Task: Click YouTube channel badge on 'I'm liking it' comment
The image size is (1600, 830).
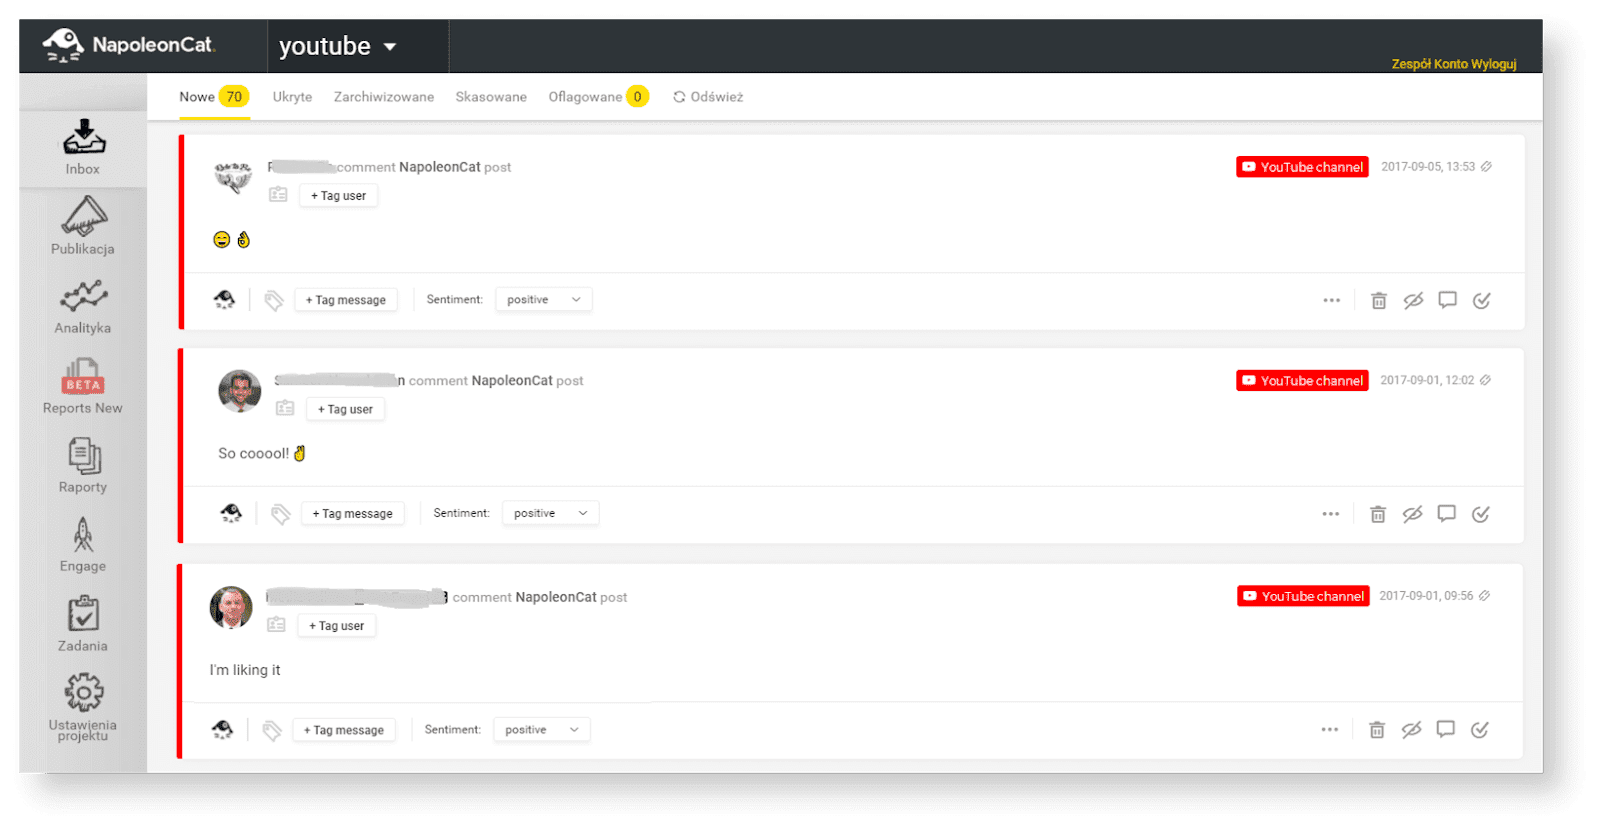Action: [x=1303, y=596]
